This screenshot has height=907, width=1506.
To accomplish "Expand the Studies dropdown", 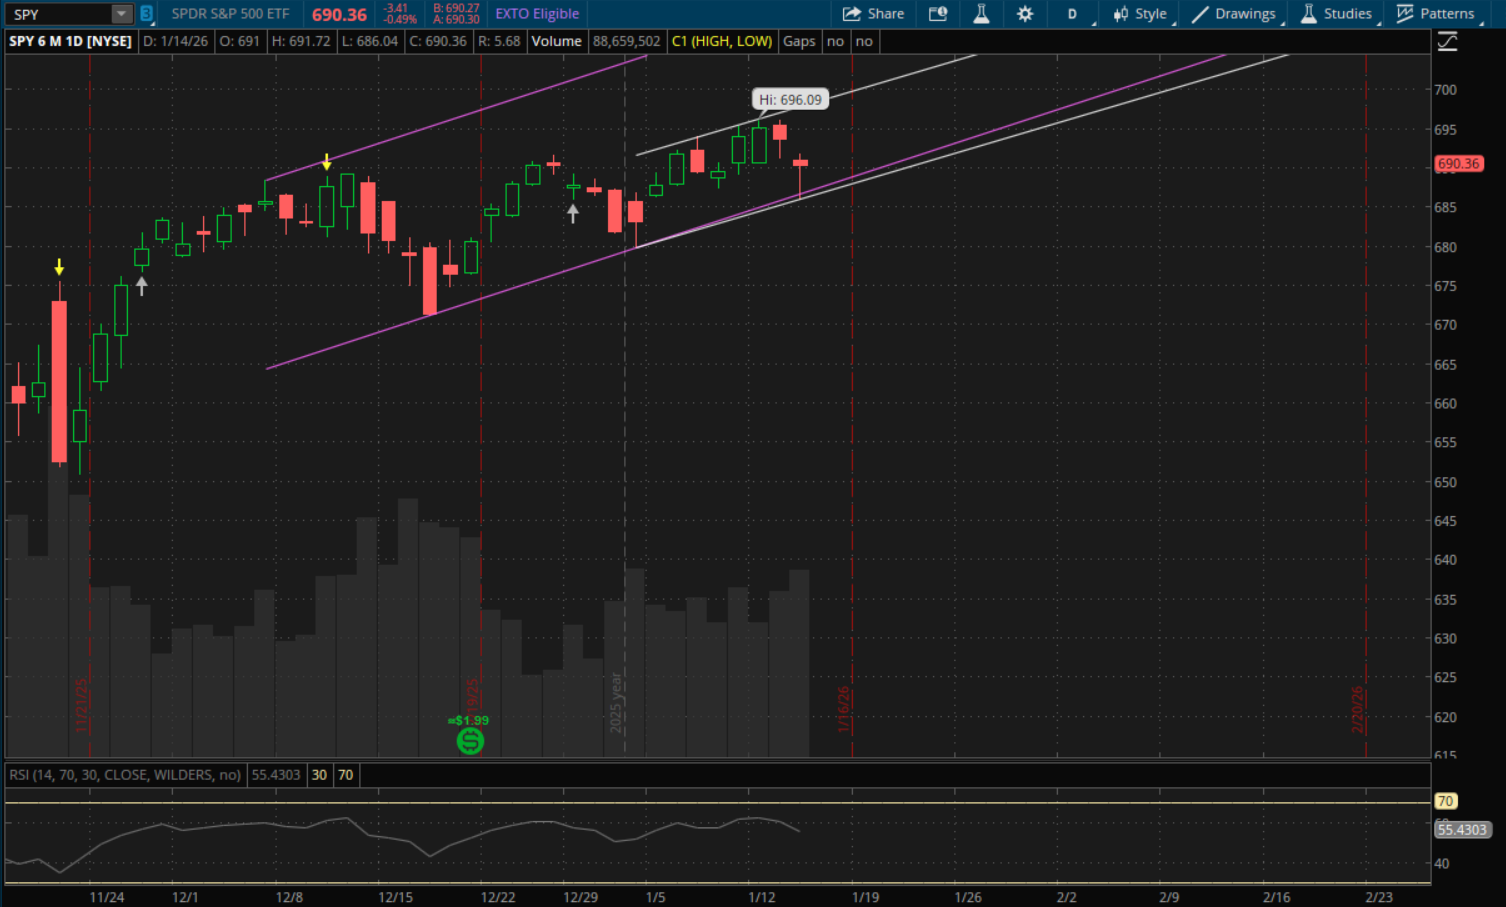I will [x=1337, y=14].
